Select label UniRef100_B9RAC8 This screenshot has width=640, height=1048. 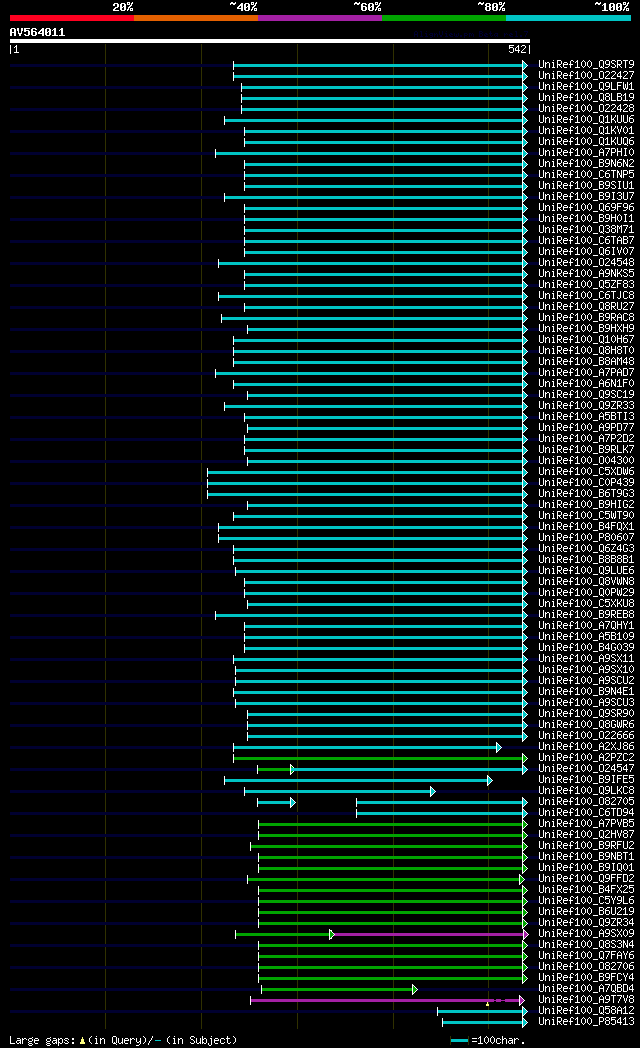point(586,317)
